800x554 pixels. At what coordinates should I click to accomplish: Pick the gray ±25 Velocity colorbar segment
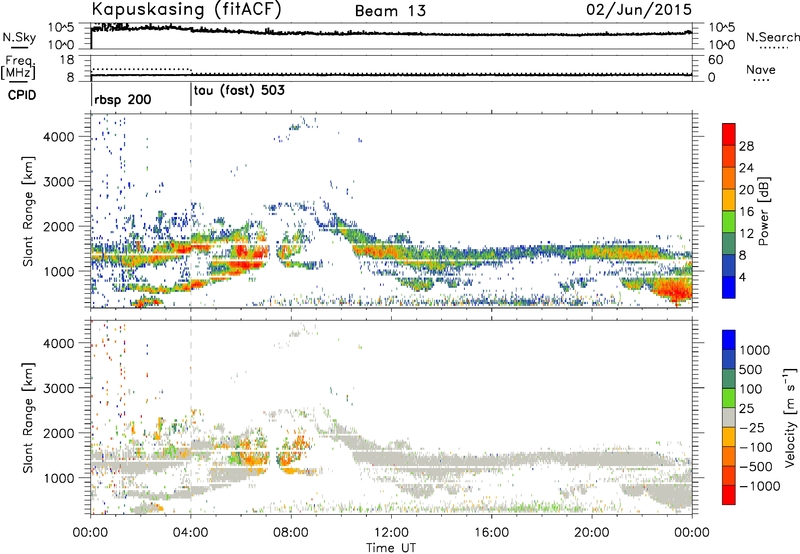click(x=729, y=417)
